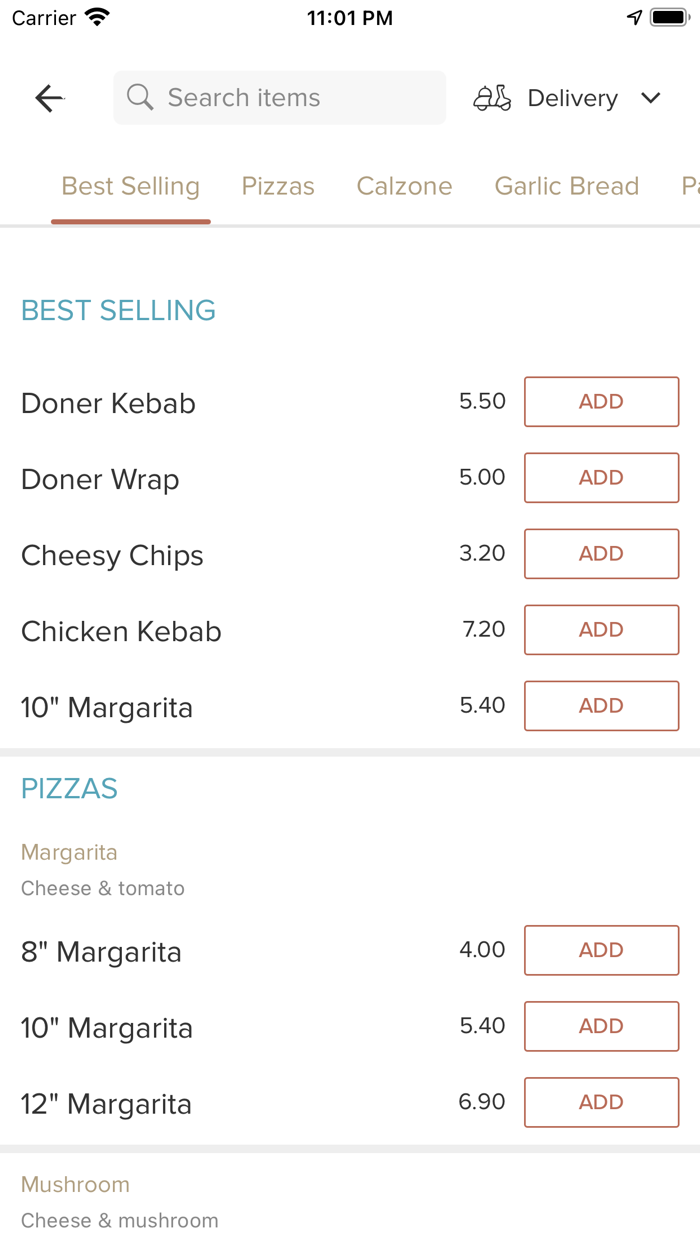The width and height of the screenshot is (700, 1244).
Task: Add Doner Wrap to the basket
Action: (x=601, y=477)
